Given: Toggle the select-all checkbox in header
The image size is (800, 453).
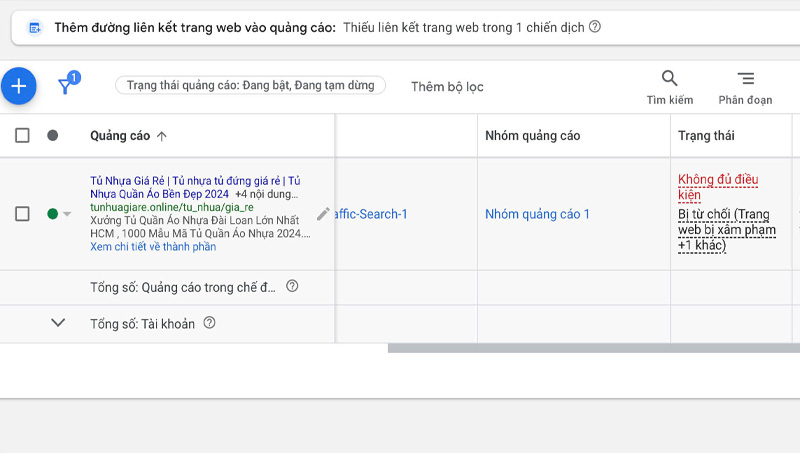Looking at the screenshot, I should (22, 136).
